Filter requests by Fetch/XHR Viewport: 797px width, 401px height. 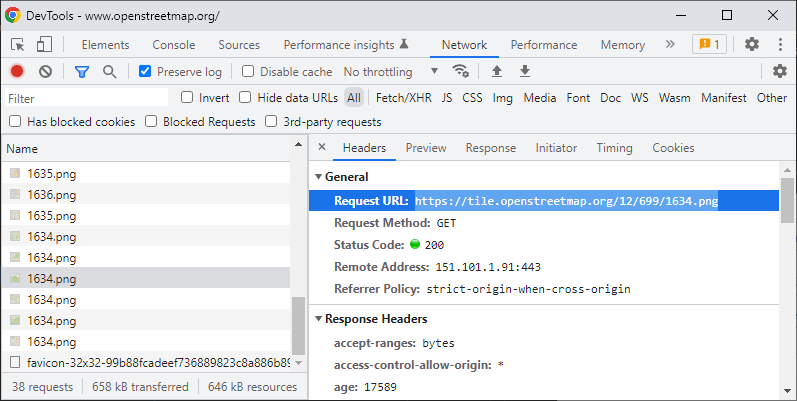pos(404,98)
